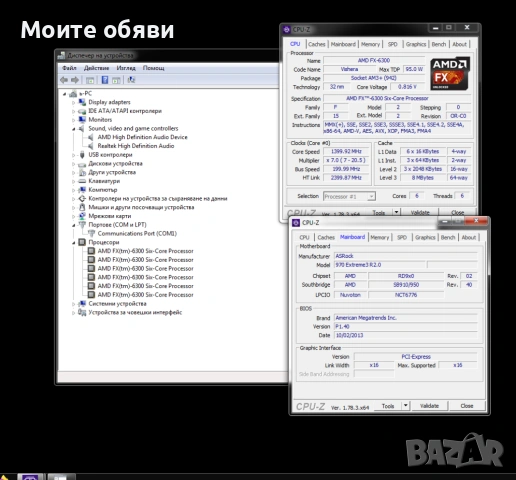Image resolution: width=516 pixels, height=480 pixels.
Task: Open SPD tab in upper CPU-Z window
Action: 393,44
